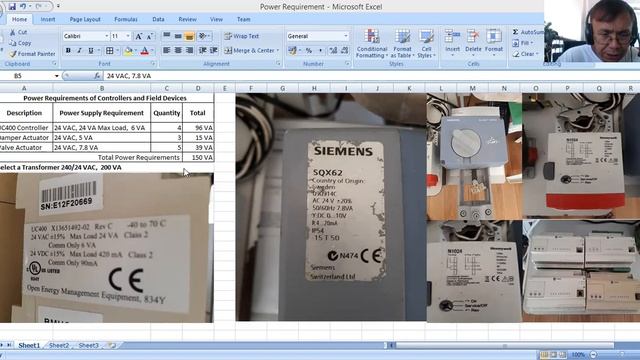The height and width of the screenshot is (360, 640).
Task: Apply Accounting number format
Action: [292, 51]
